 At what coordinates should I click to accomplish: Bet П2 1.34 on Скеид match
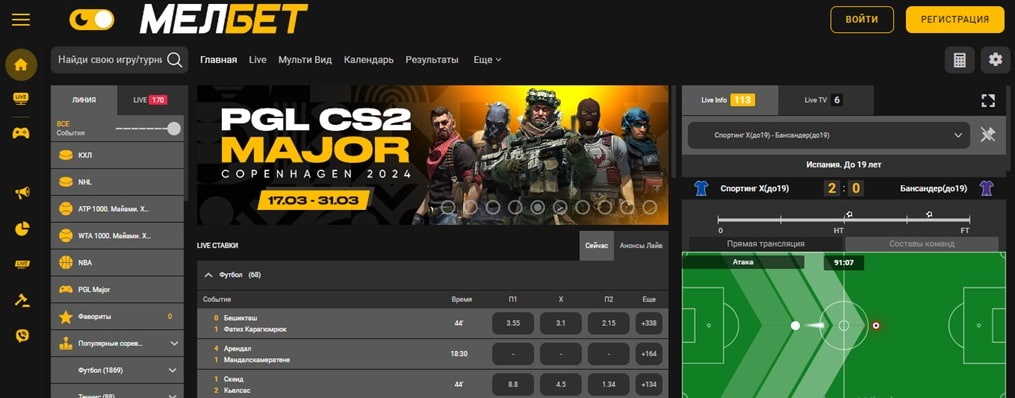coord(608,384)
